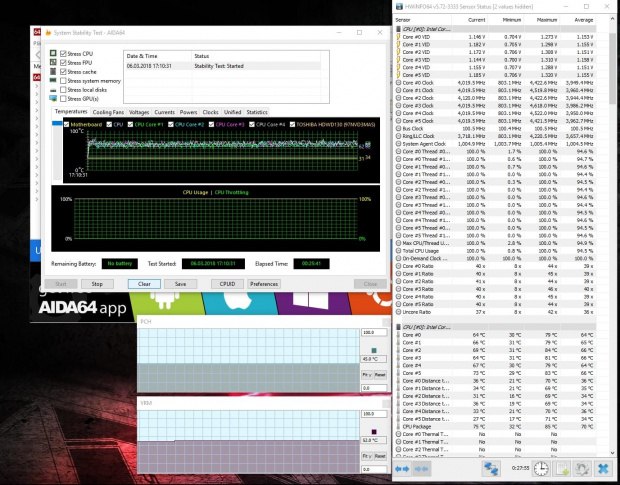Click HWiNFO log file icon with green plus

pyautogui.click(x=562, y=469)
